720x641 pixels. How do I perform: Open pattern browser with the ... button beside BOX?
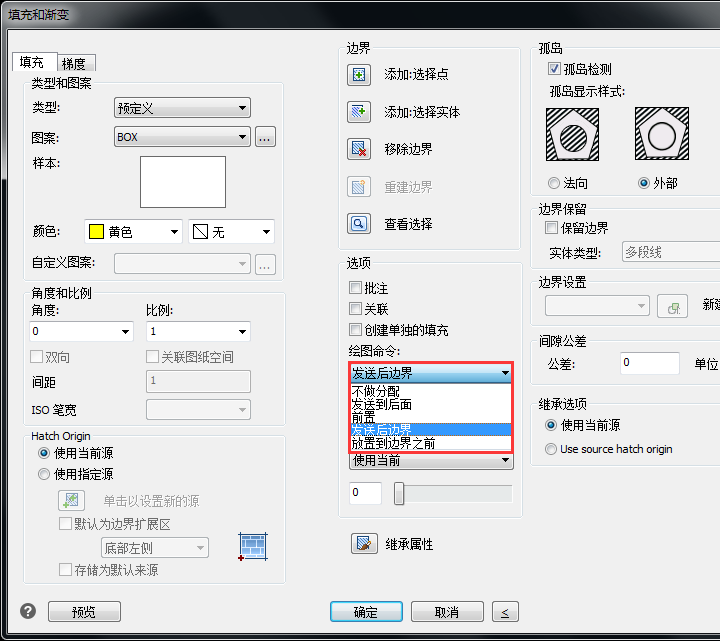coord(264,137)
